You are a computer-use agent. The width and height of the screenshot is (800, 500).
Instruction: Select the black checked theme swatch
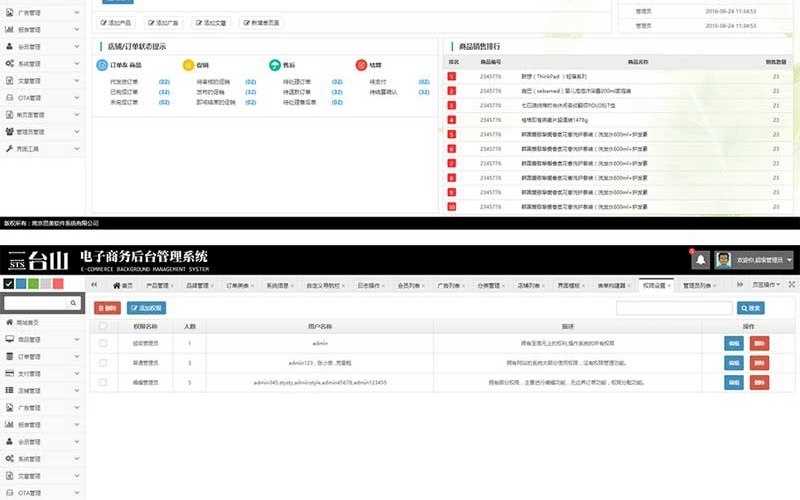[x=9, y=284]
